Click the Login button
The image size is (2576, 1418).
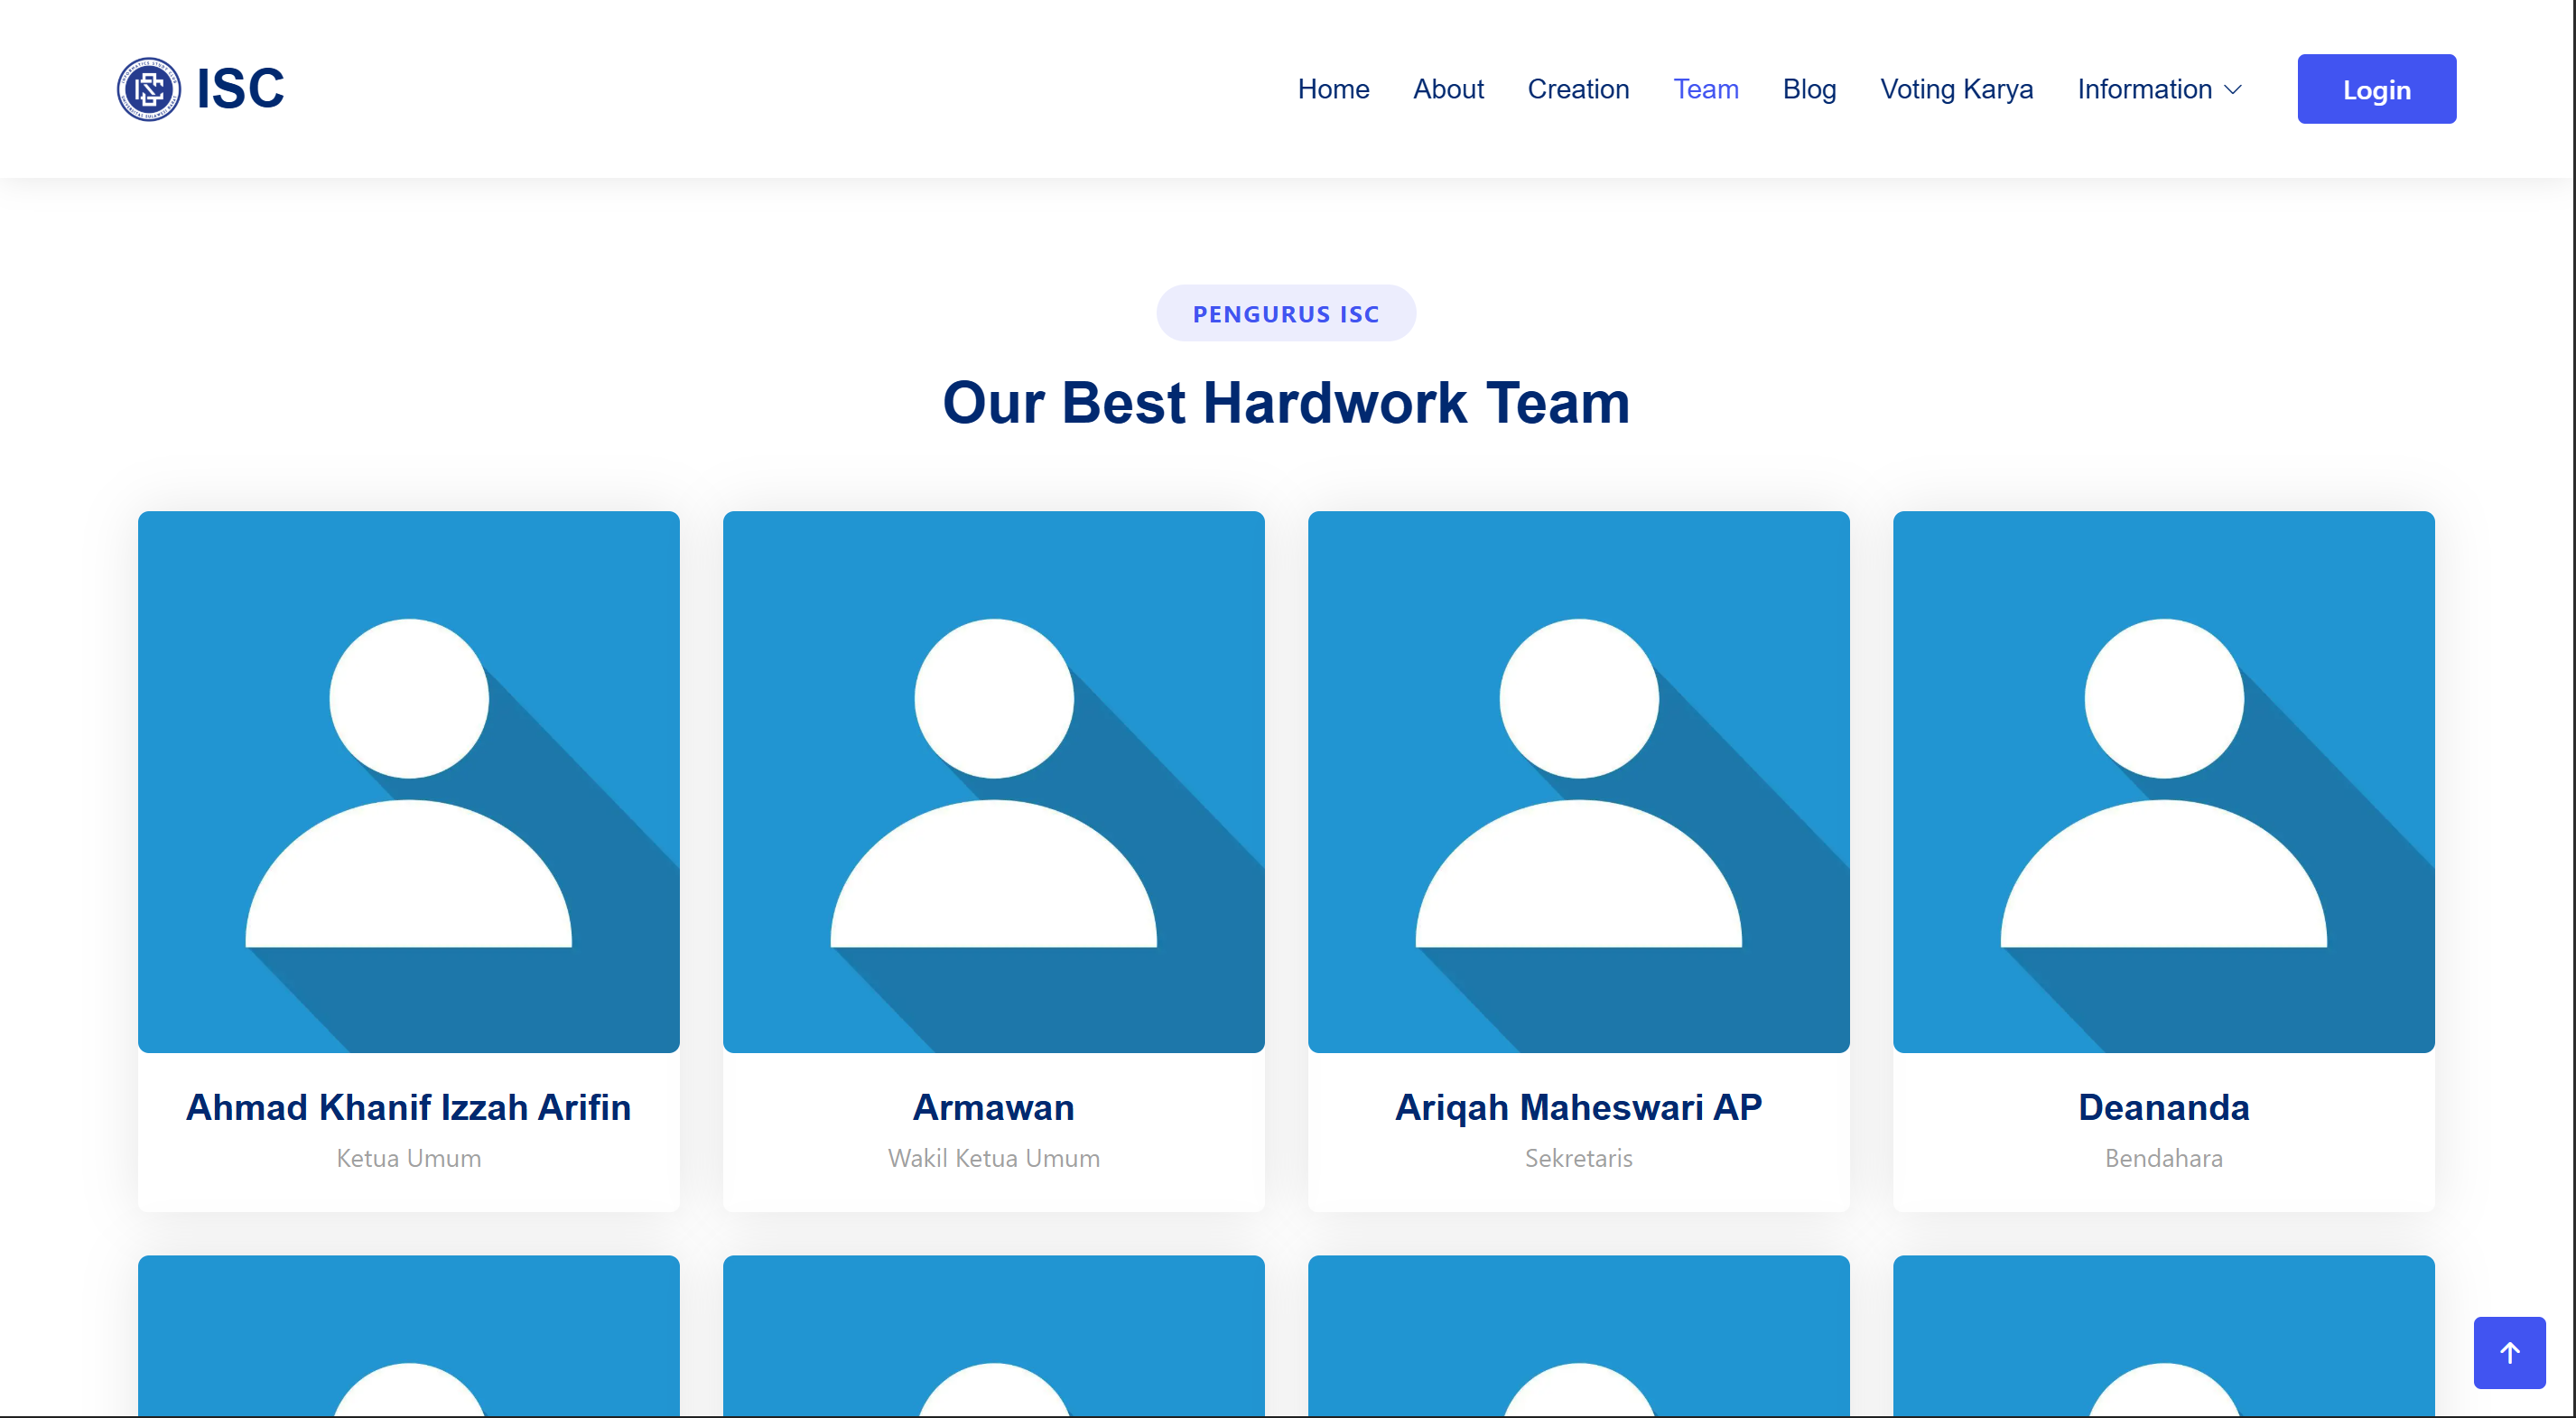2376,89
